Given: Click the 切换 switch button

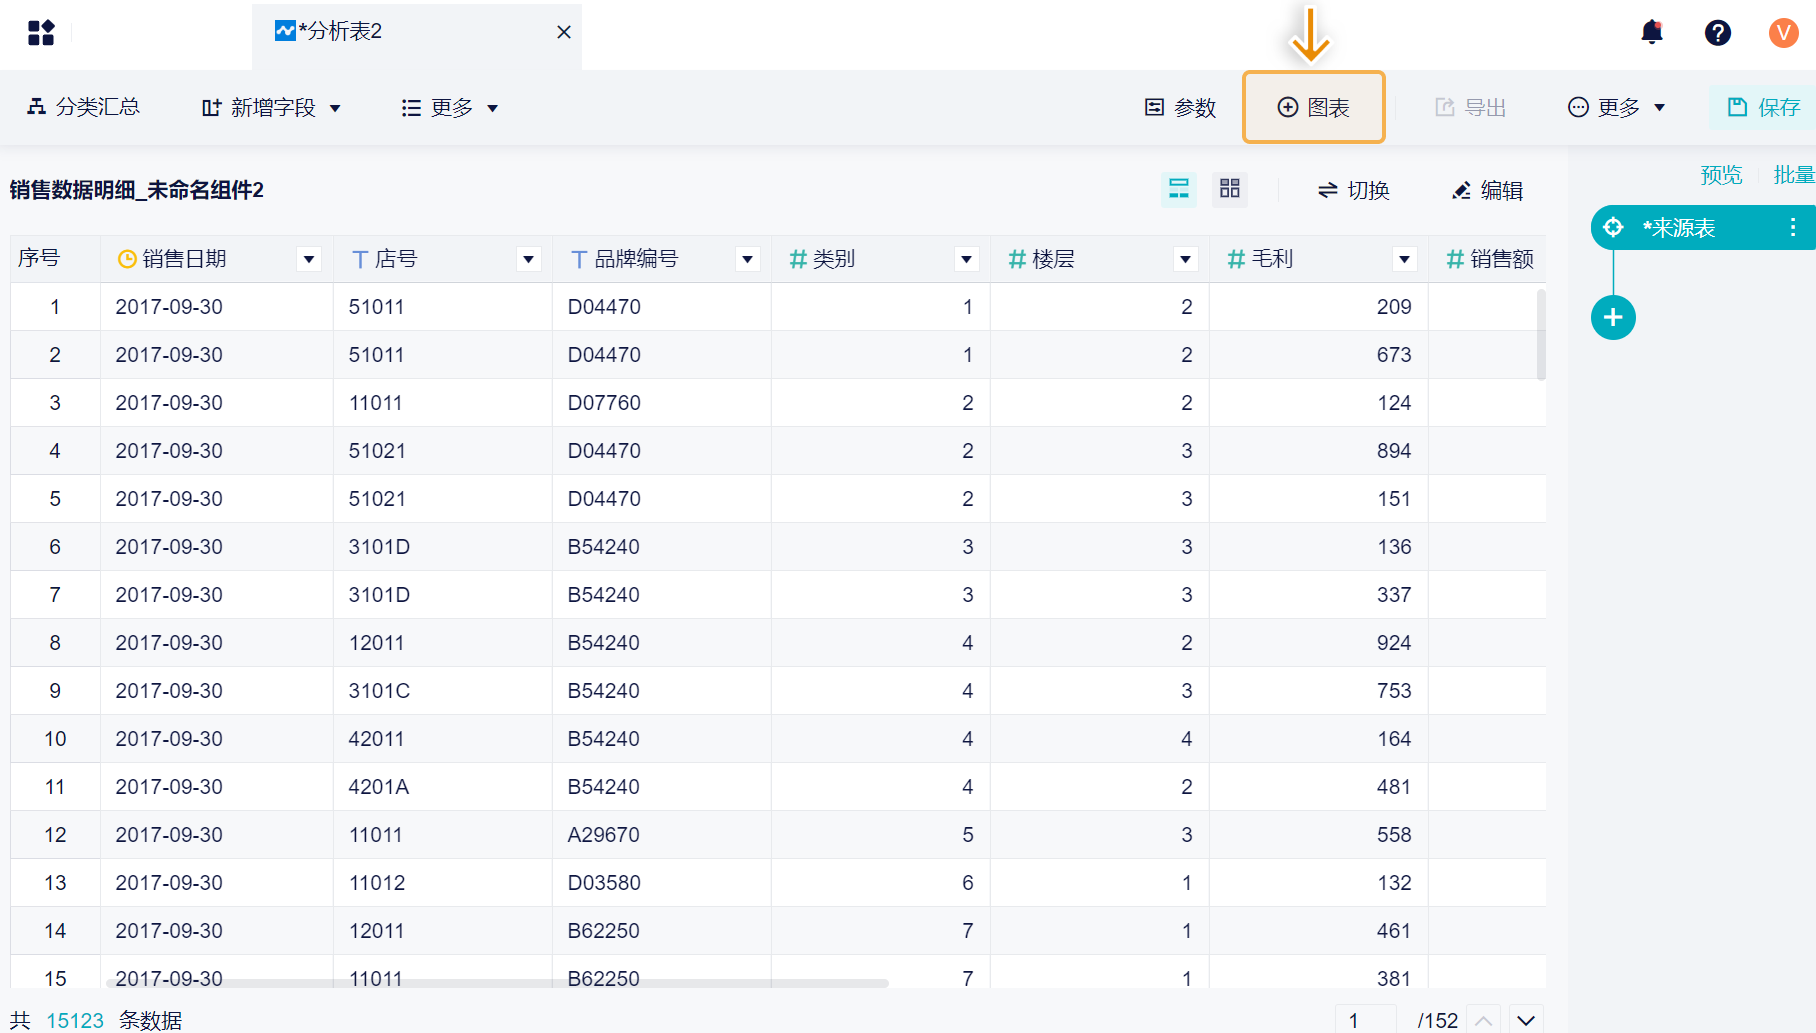Looking at the screenshot, I should [x=1354, y=190].
